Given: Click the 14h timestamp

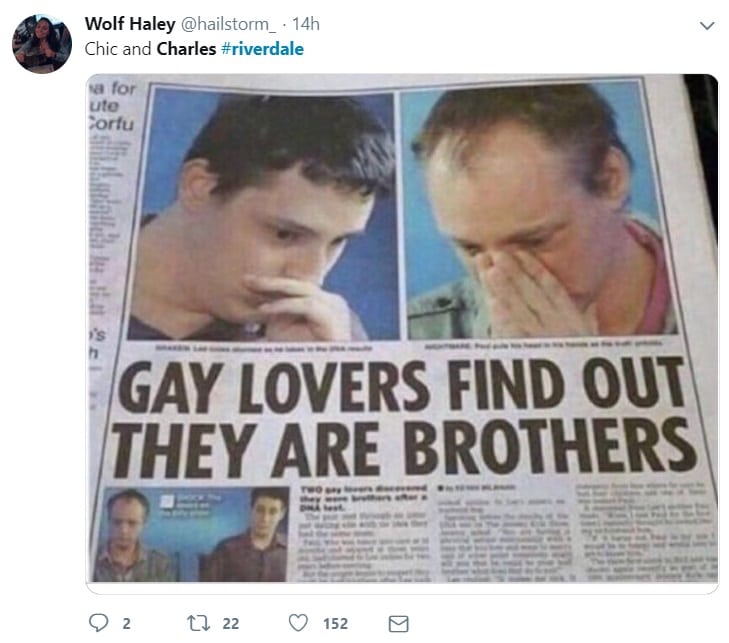Looking at the screenshot, I should [306, 24].
